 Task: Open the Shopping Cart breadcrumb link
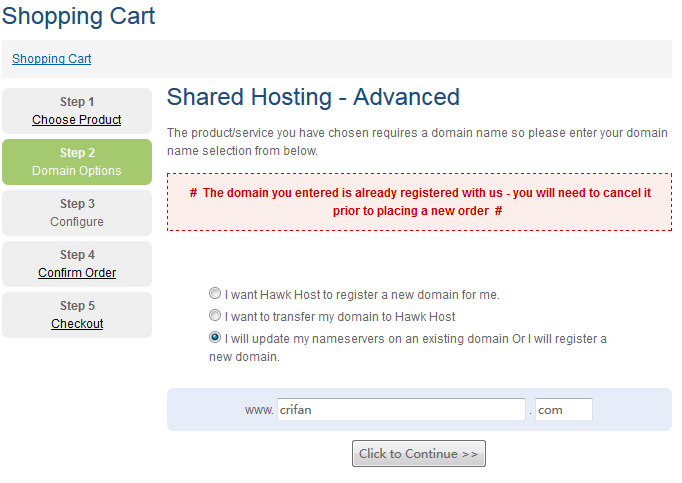51,59
